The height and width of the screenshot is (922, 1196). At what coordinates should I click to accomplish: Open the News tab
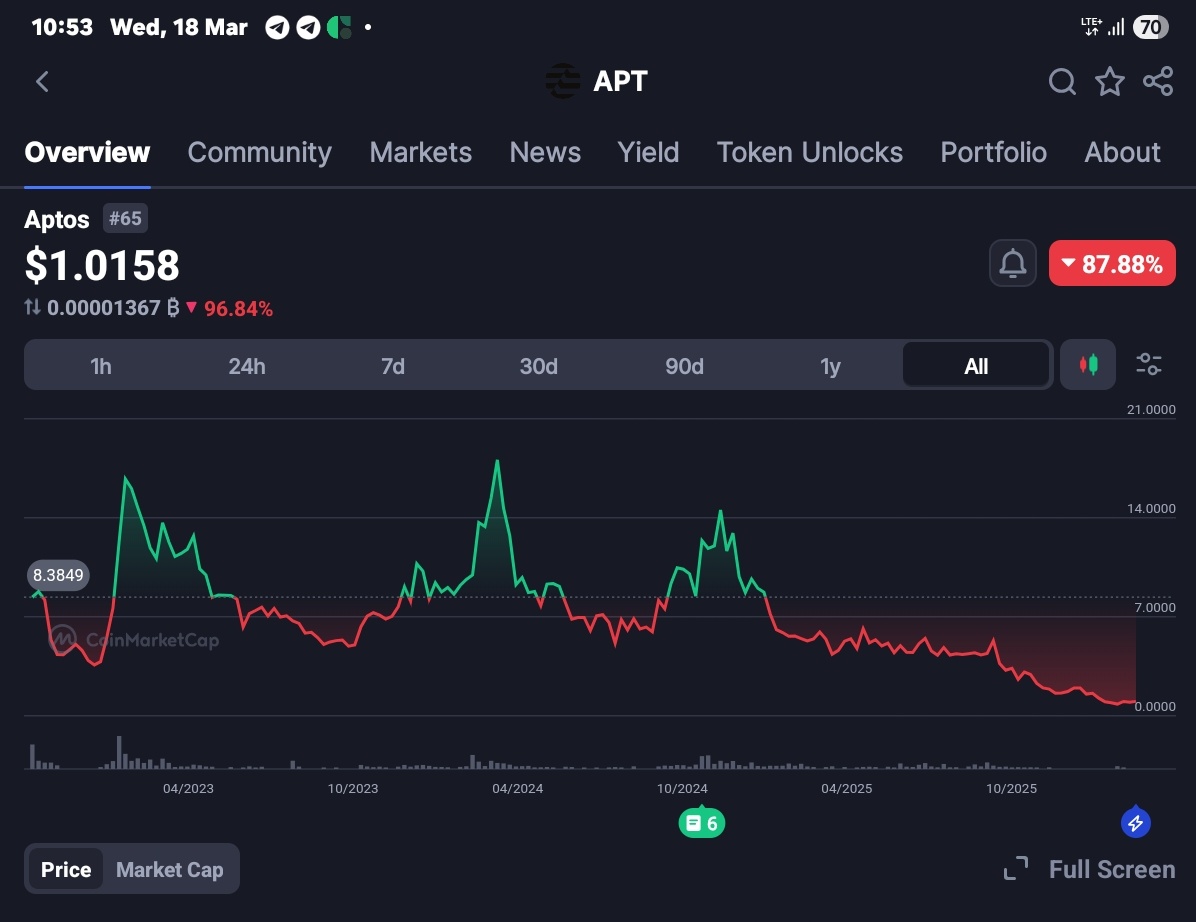[545, 153]
